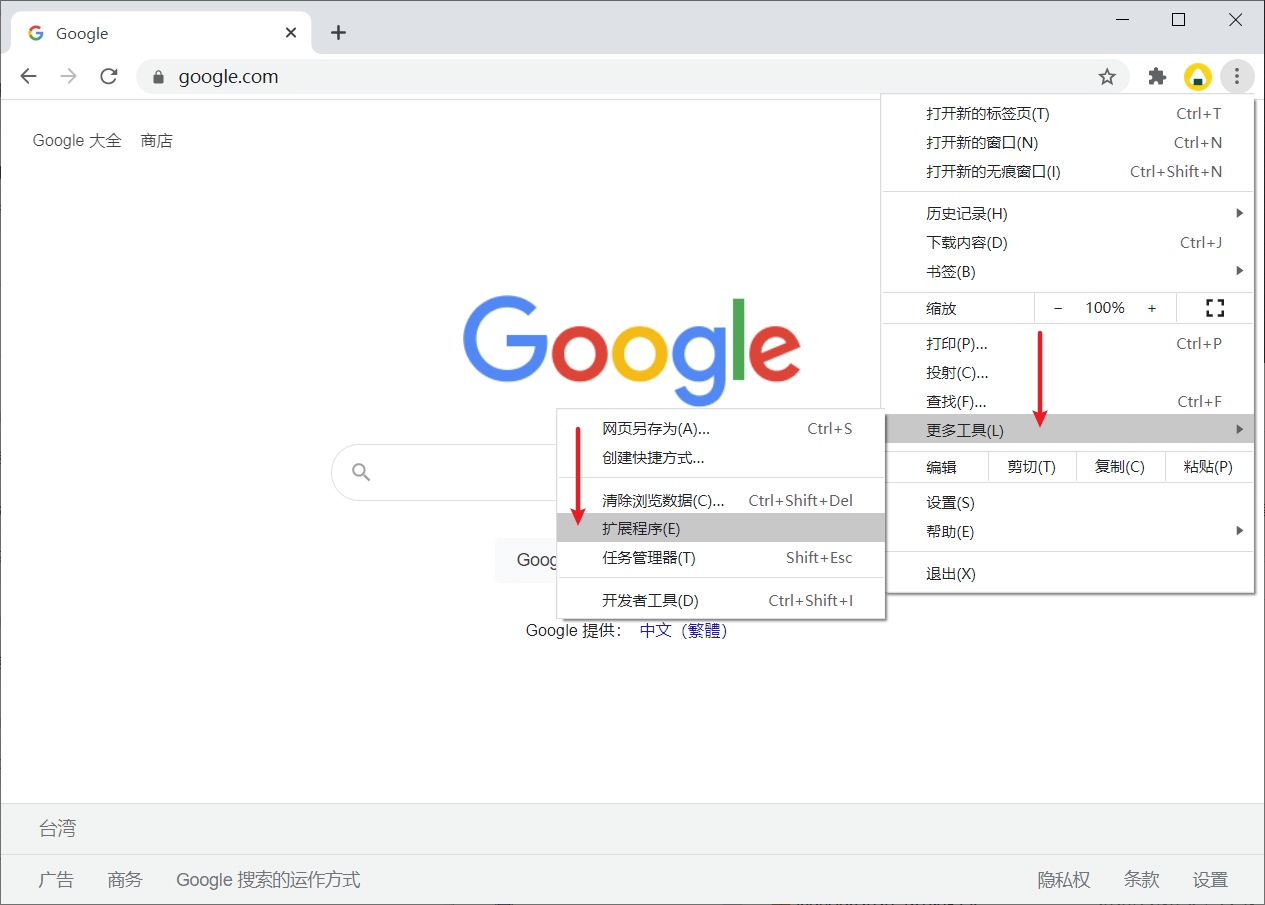The width and height of the screenshot is (1265, 905).
Task: Choose 网页另存为(A)... in submenu
Action: pos(721,429)
